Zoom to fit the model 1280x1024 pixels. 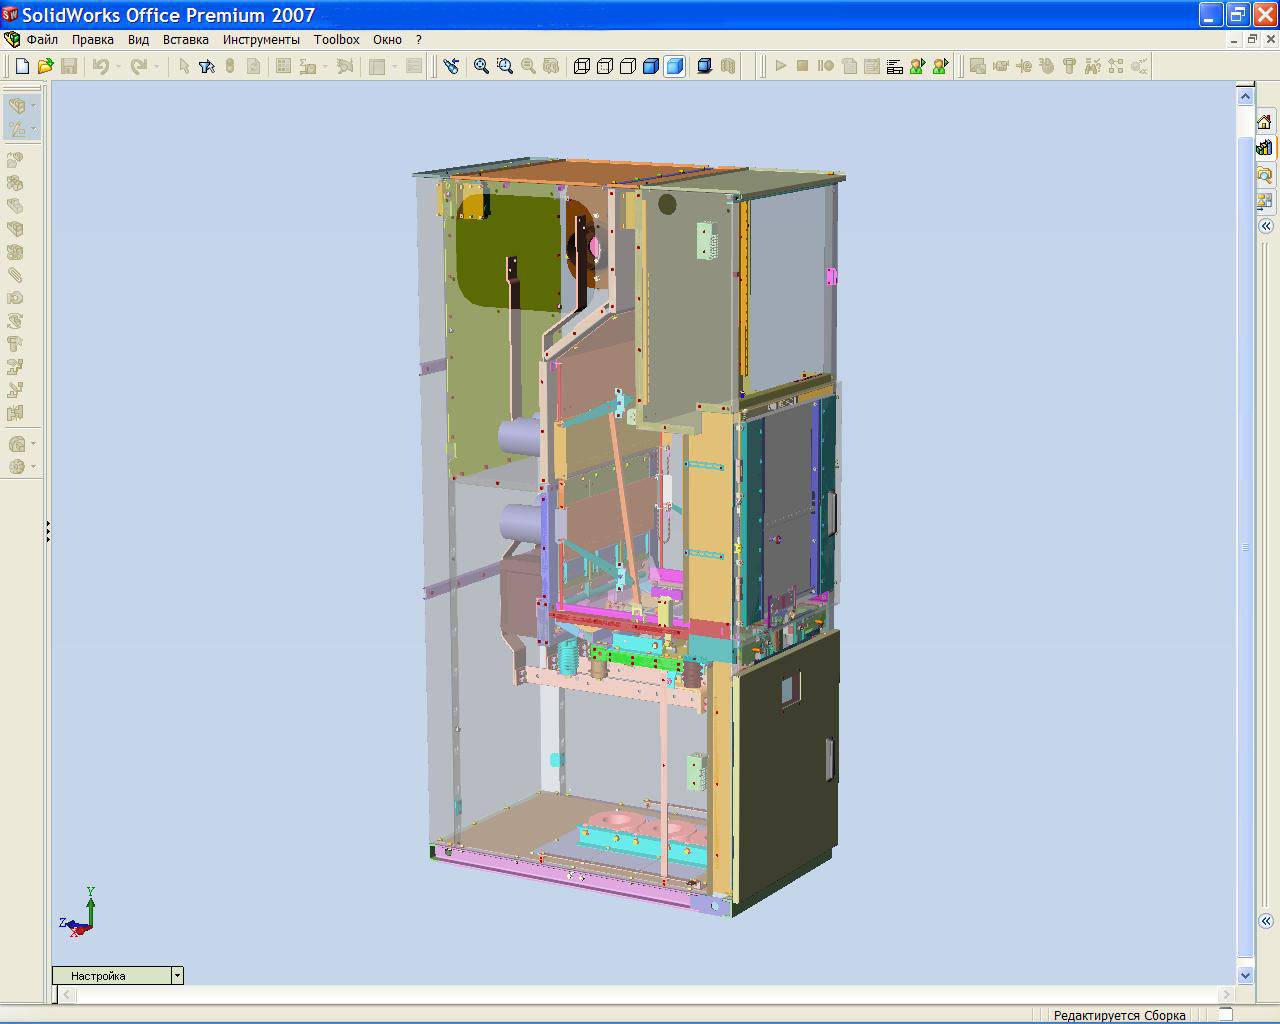[x=481, y=66]
